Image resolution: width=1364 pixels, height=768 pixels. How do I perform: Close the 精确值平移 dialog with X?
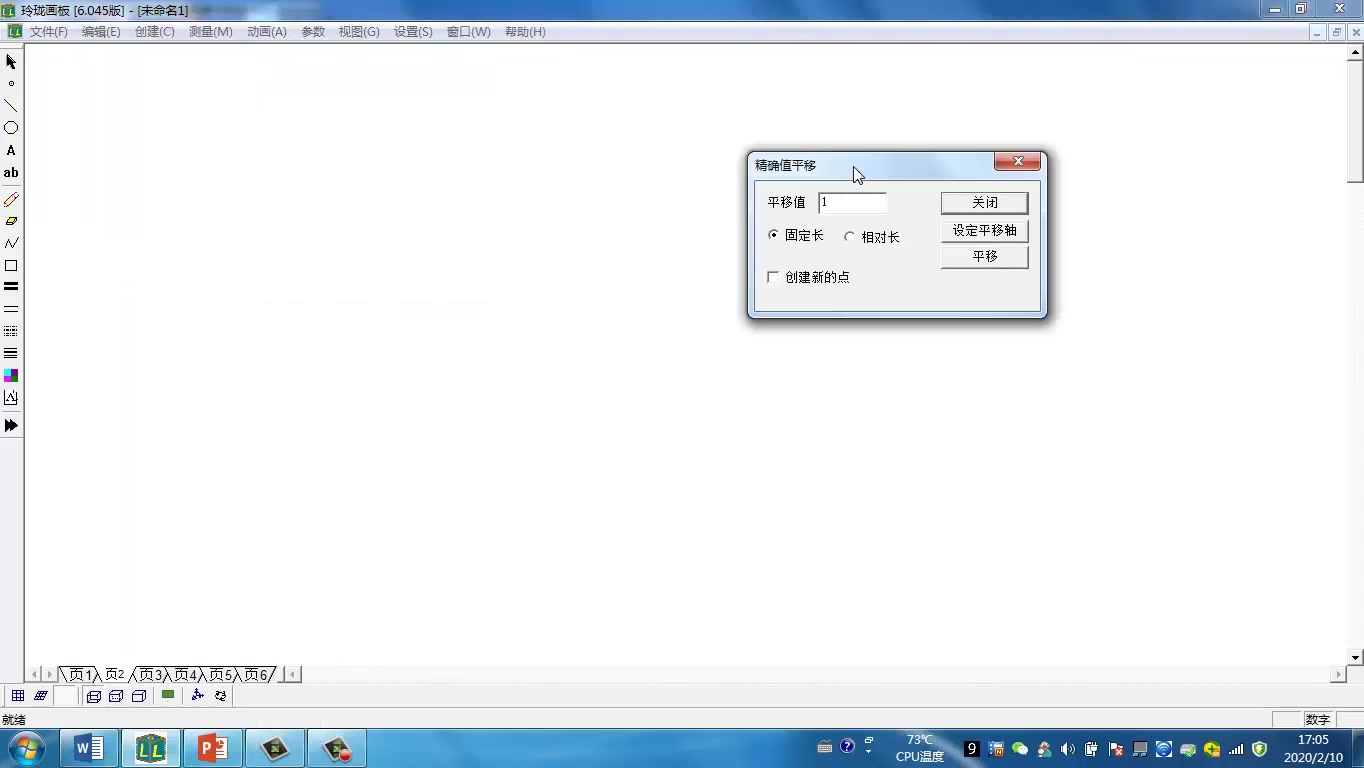(1017, 161)
